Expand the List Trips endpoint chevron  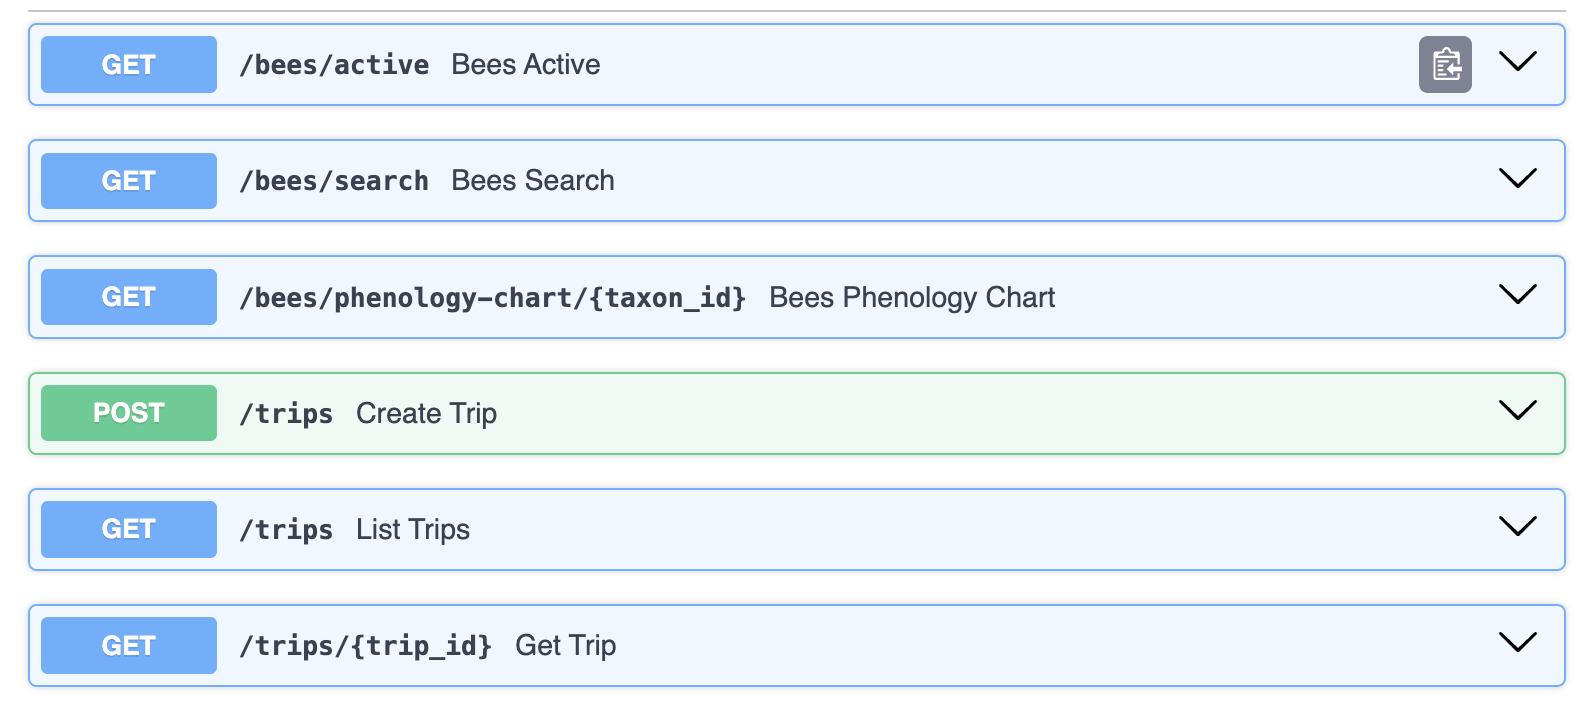(1517, 527)
